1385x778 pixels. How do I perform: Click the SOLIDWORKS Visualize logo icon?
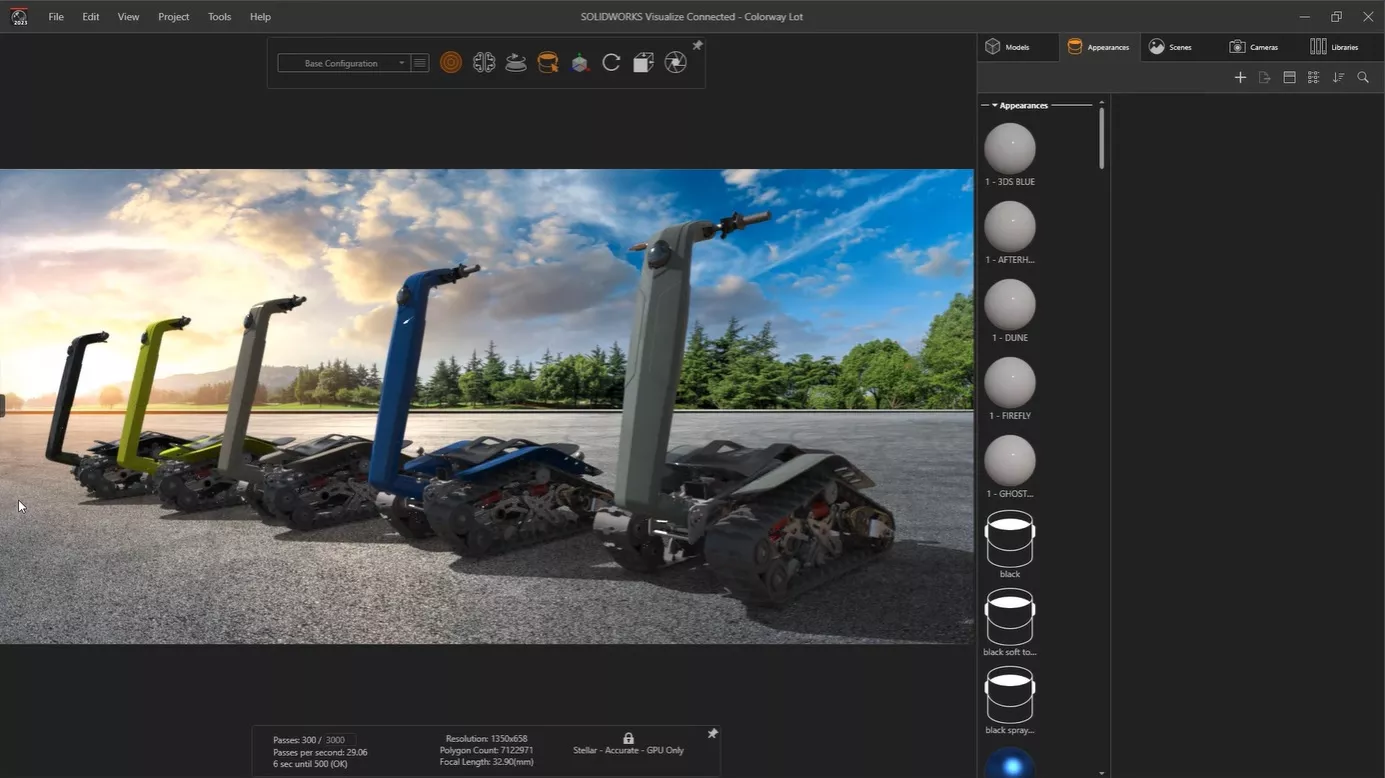(x=19, y=17)
